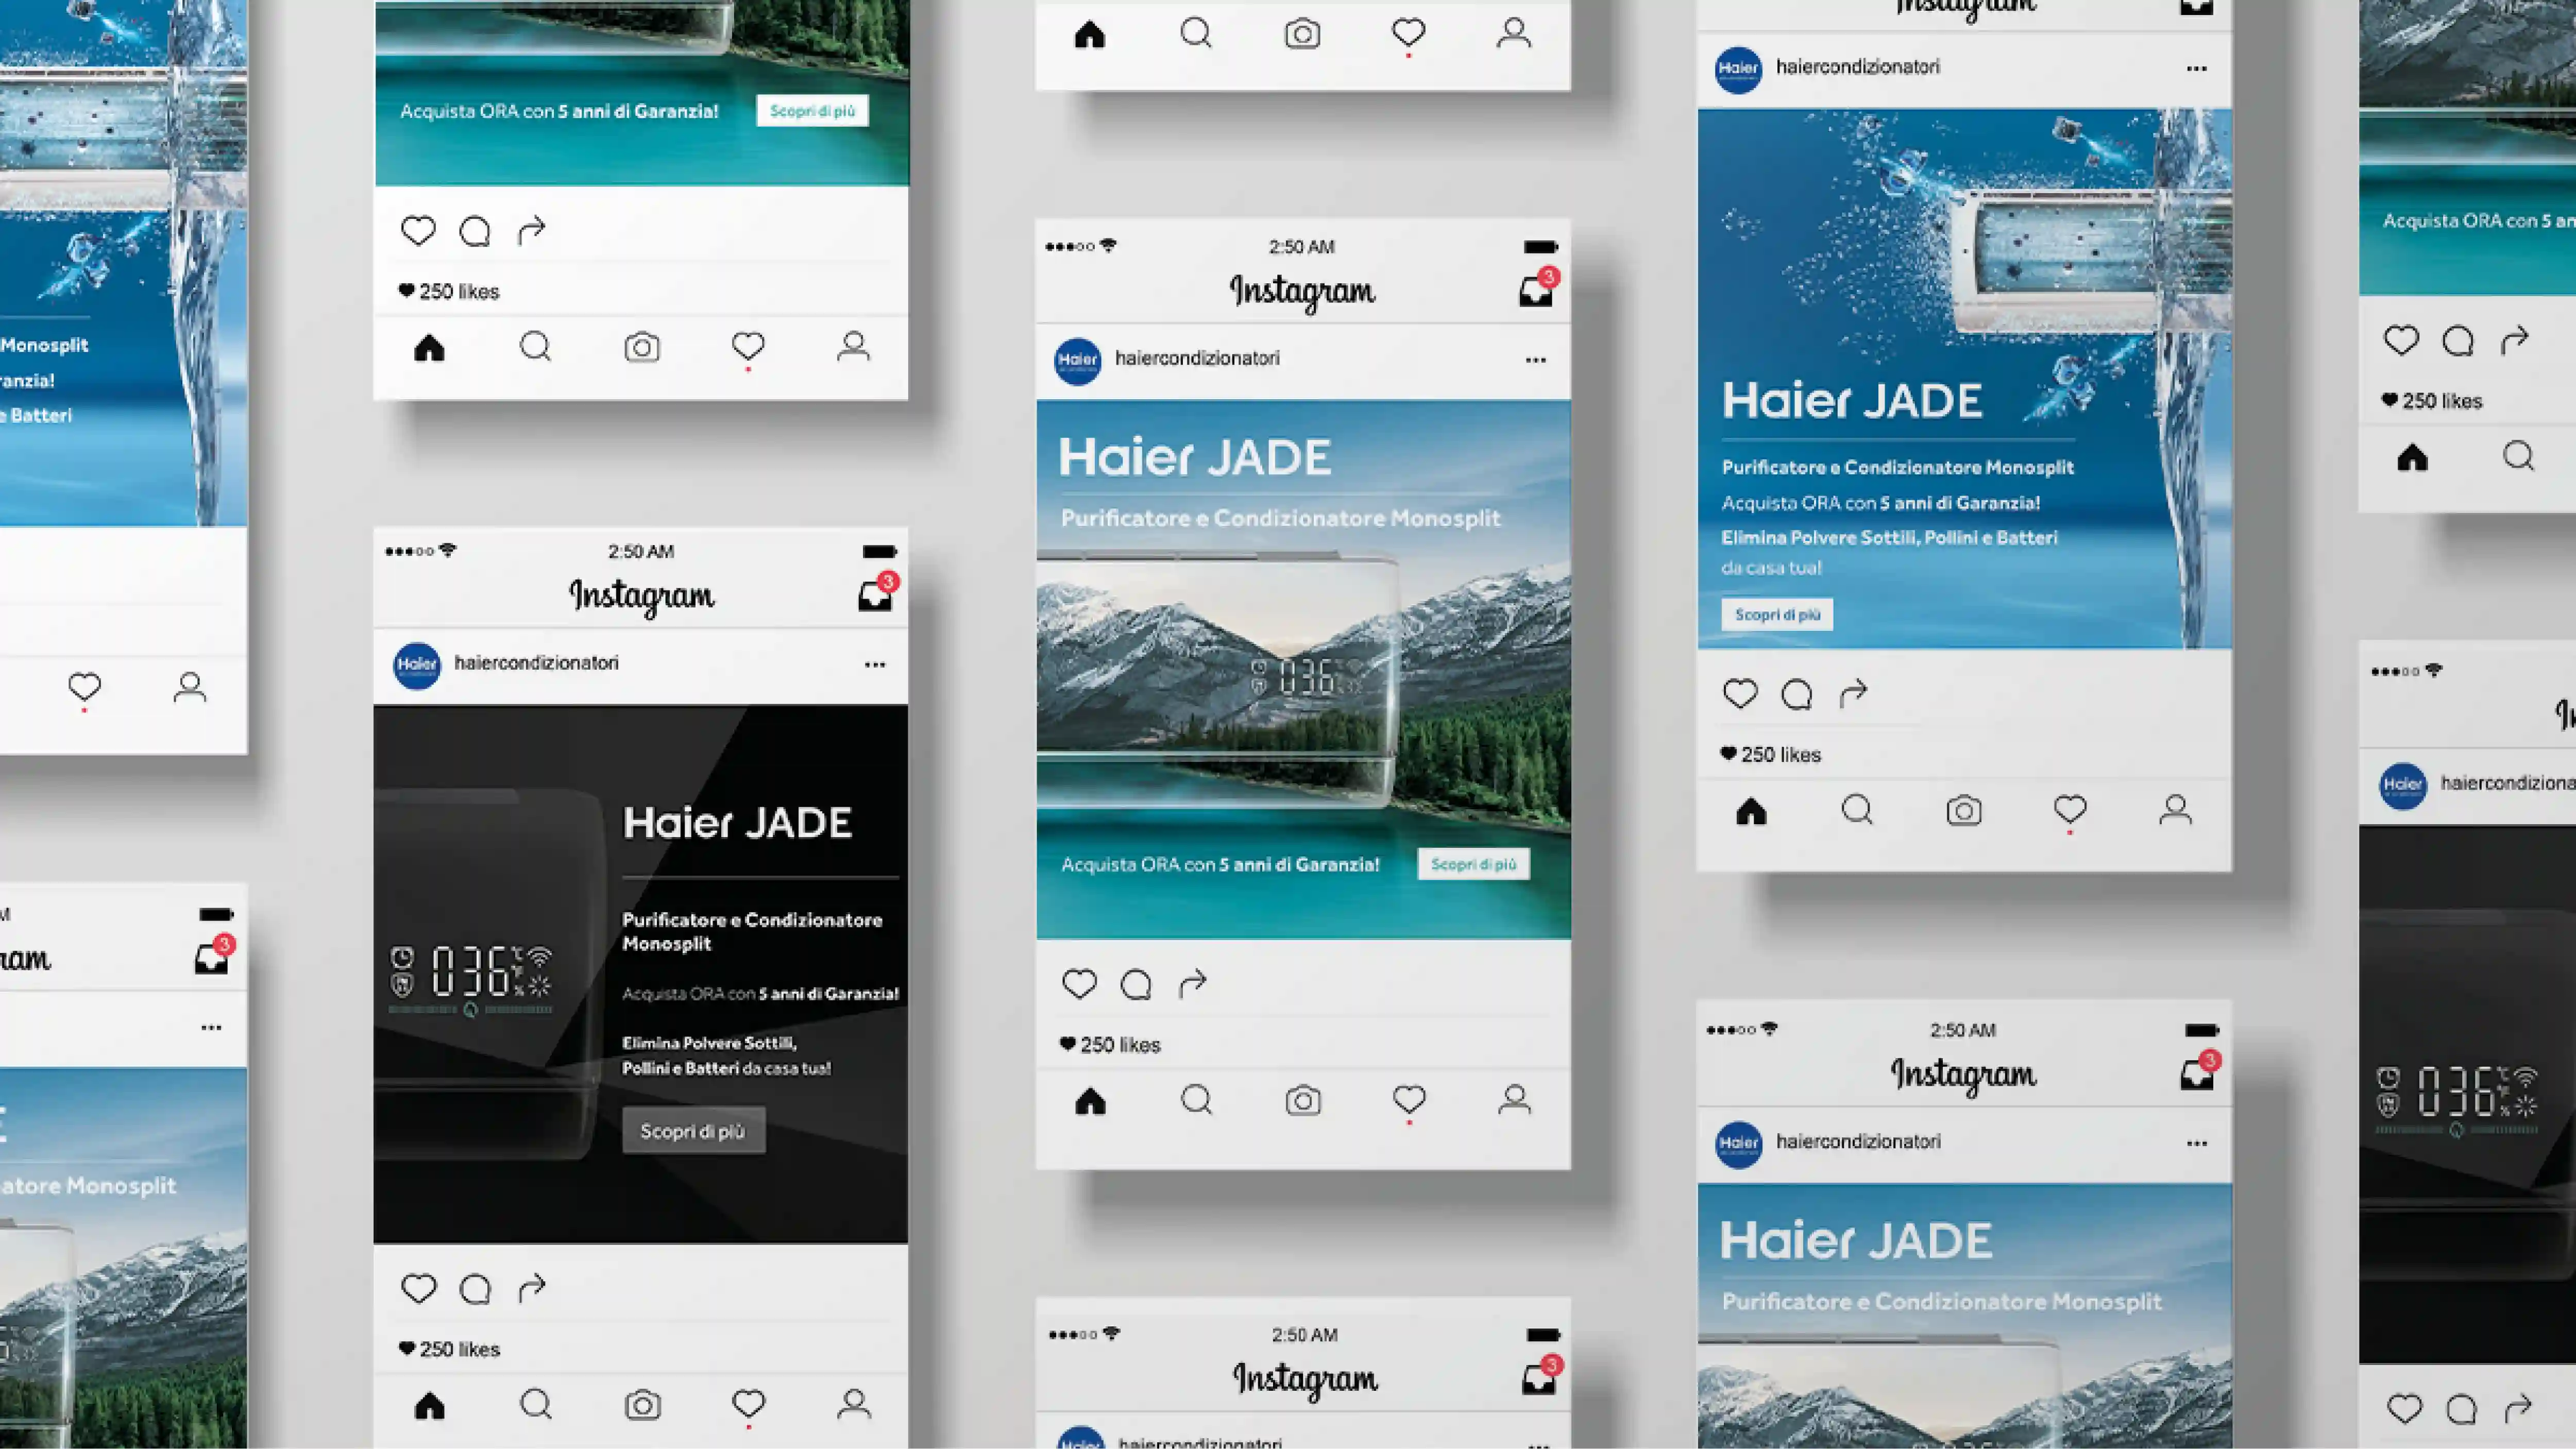Go Home in bar below fully visible dark post
2576x1449 pixels.
429,1406
